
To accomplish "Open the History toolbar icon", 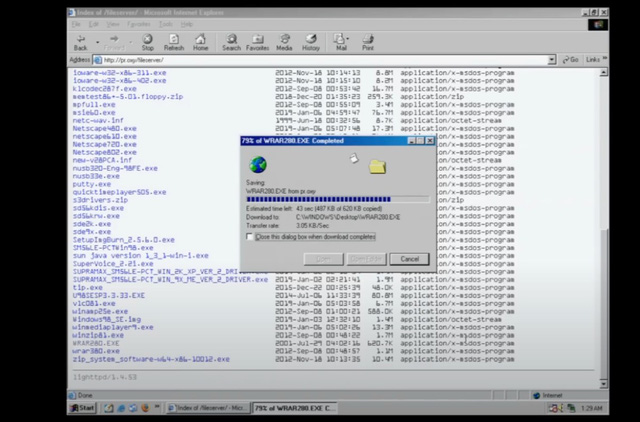I will pos(311,40).
